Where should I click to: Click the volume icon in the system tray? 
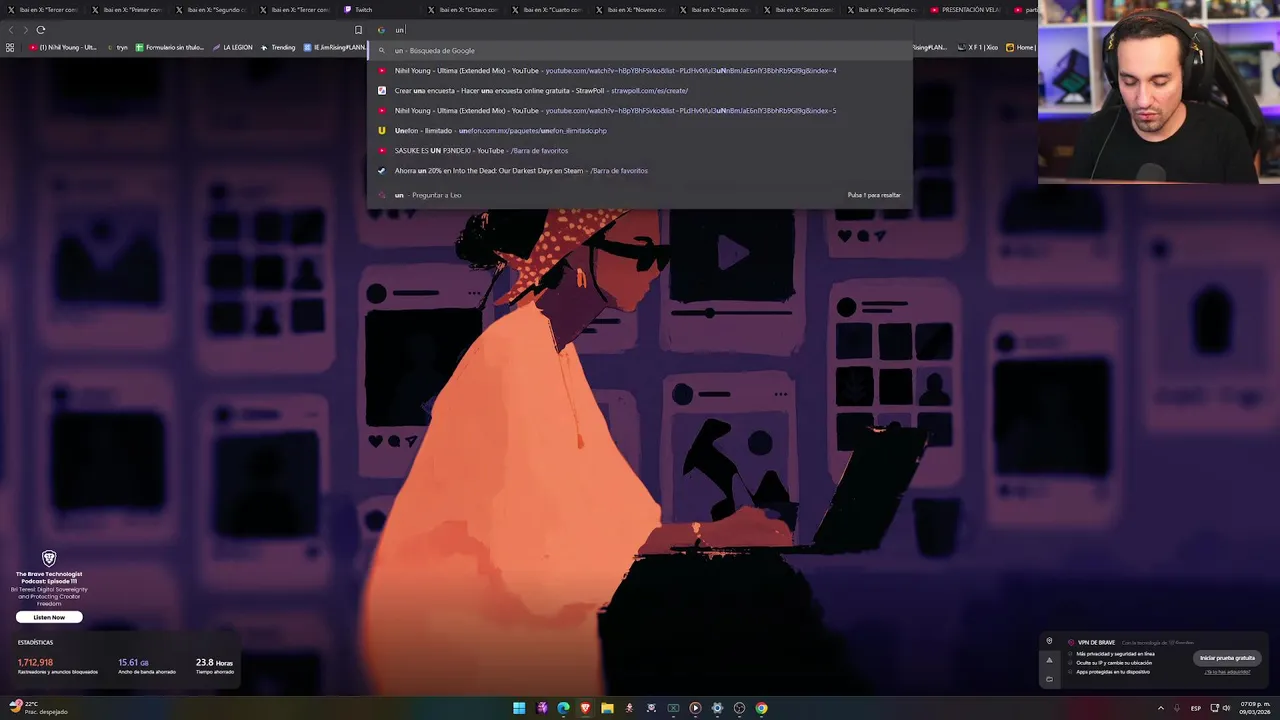[1227, 708]
